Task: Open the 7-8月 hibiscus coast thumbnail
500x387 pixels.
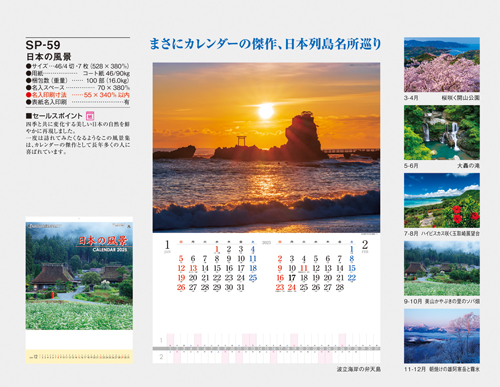Action: [442, 200]
